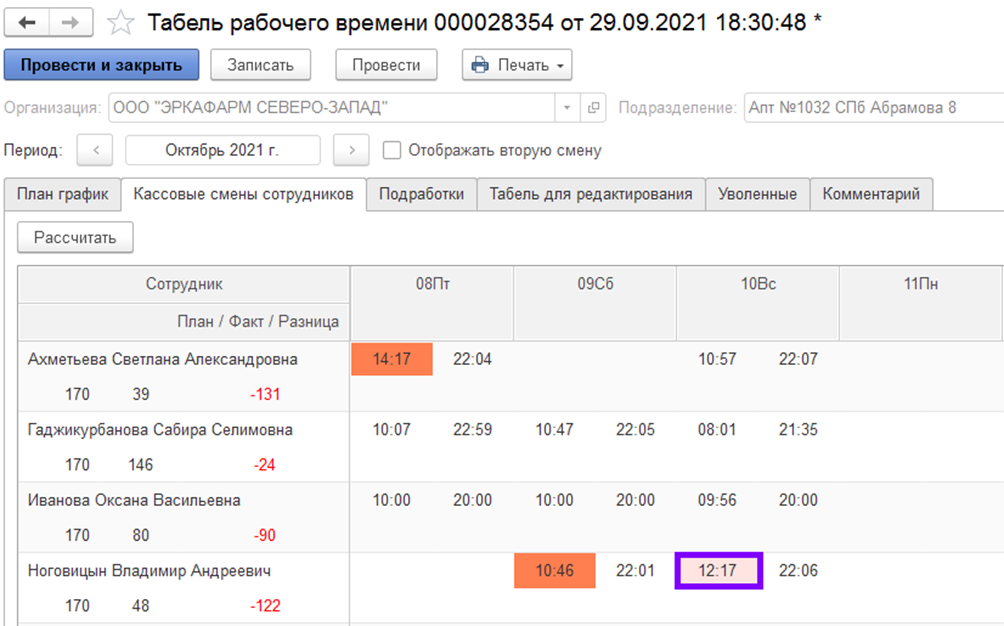Enable "Отображать вторую смену" checkbox
This screenshot has height=626, width=1004.
pyautogui.click(x=392, y=151)
